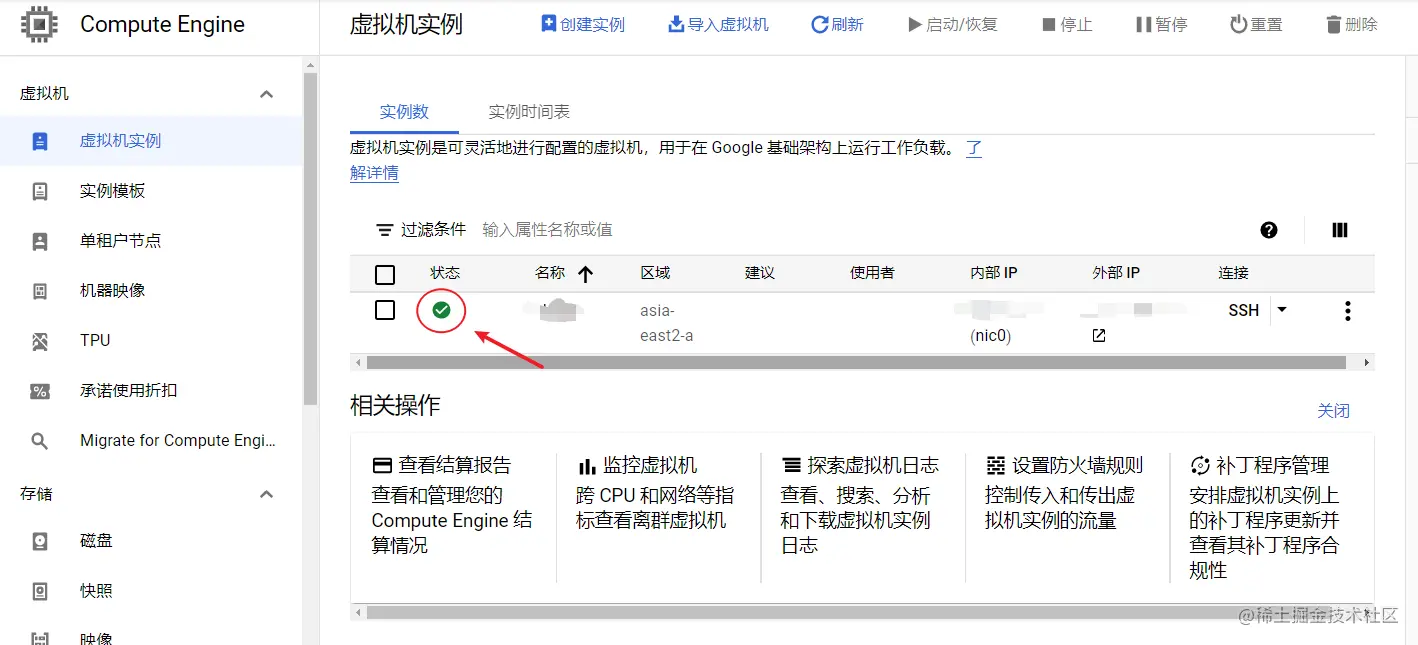The image size is (1418, 645).
Task: Click the sidebar vertical scrollbar
Action: tap(310, 238)
